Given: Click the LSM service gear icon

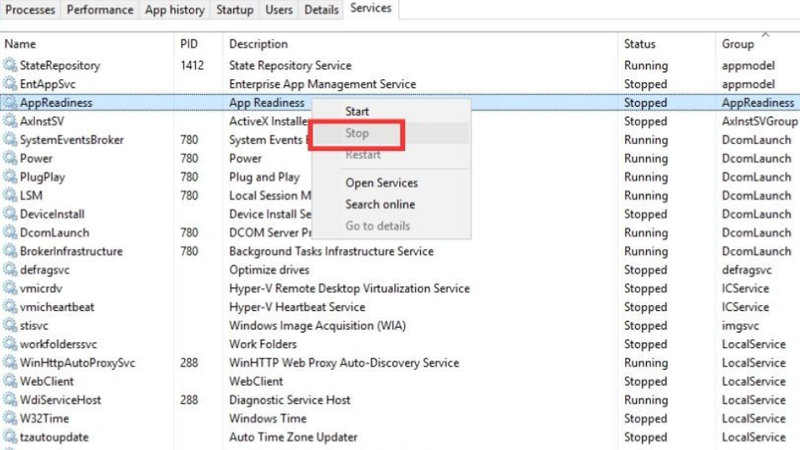Looking at the screenshot, I should click(10, 195).
